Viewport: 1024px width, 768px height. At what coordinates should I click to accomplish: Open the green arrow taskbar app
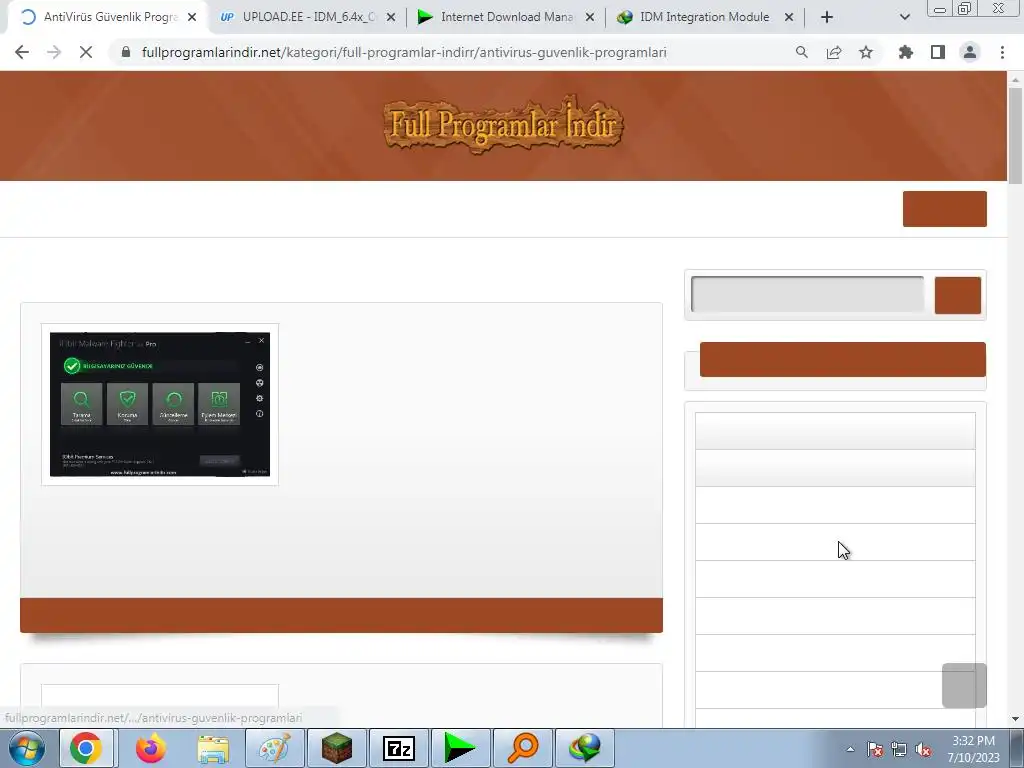(x=460, y=748)
